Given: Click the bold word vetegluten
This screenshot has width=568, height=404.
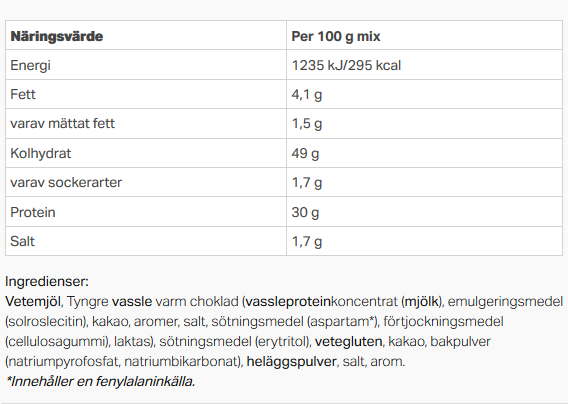Looking at the screenshot, I should pyautogui.click(x=348, y=341).
